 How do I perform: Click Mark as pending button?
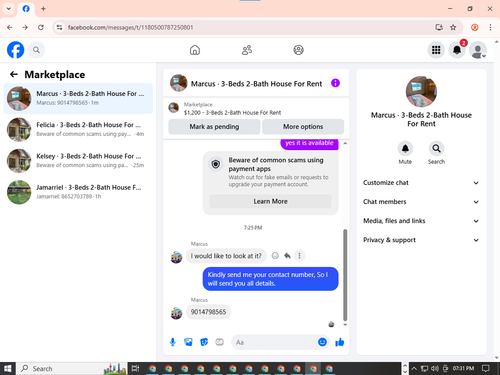click(214, 127)
